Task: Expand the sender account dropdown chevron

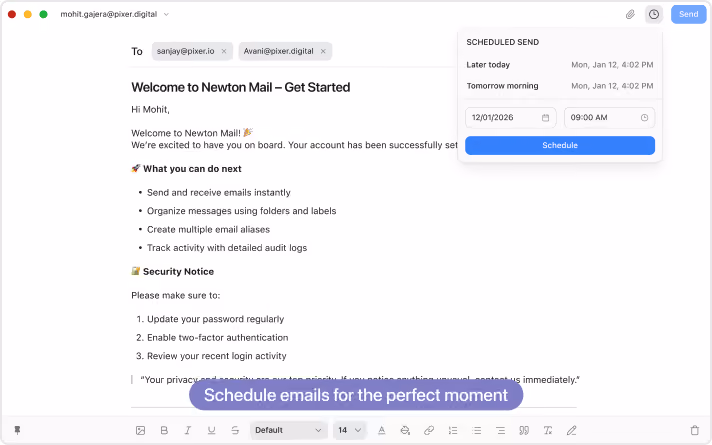Action: pos(166,15)
